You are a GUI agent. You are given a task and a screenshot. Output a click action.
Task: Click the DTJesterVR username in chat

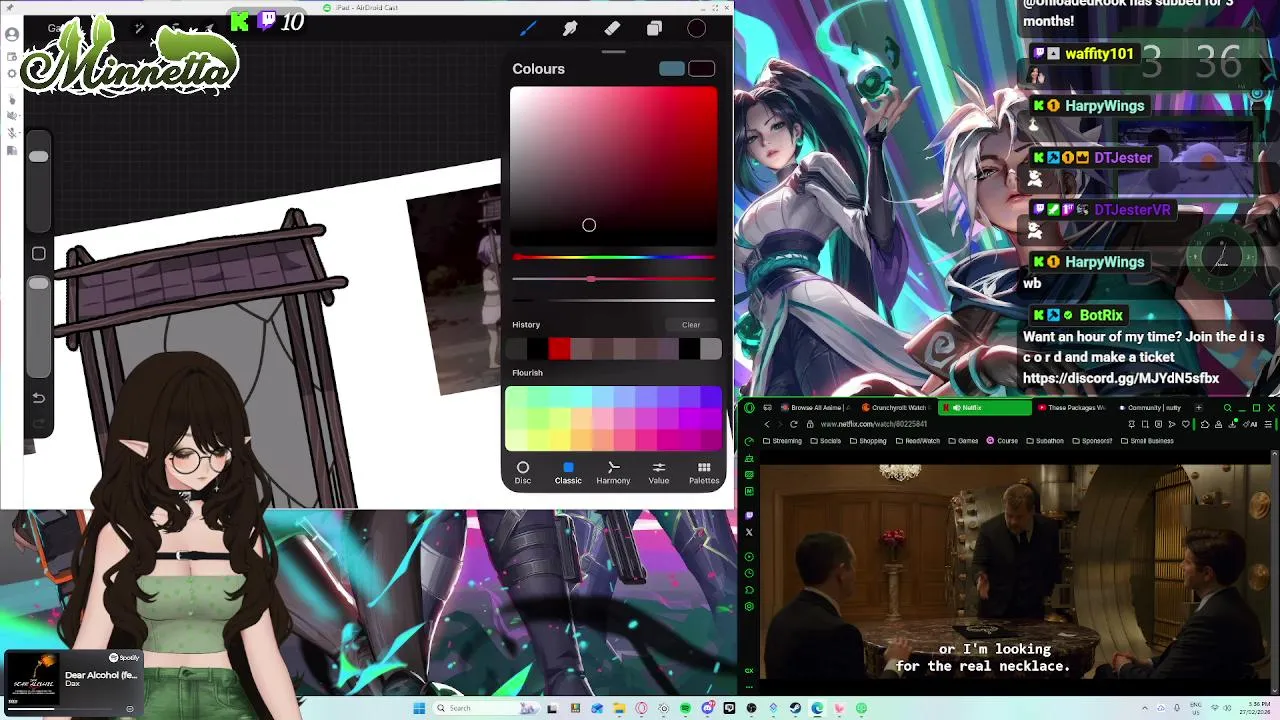[1132, 210]
